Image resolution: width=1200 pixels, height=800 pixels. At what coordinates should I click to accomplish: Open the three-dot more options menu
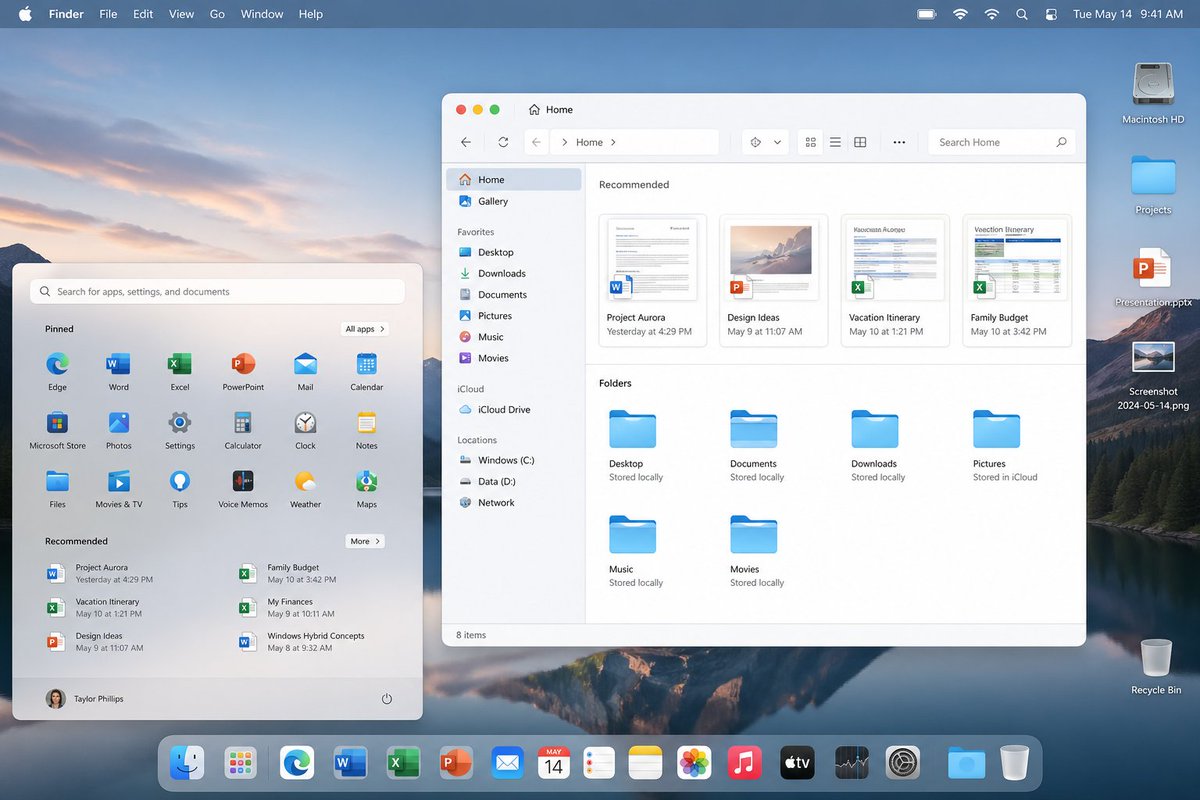coord(899,142)
